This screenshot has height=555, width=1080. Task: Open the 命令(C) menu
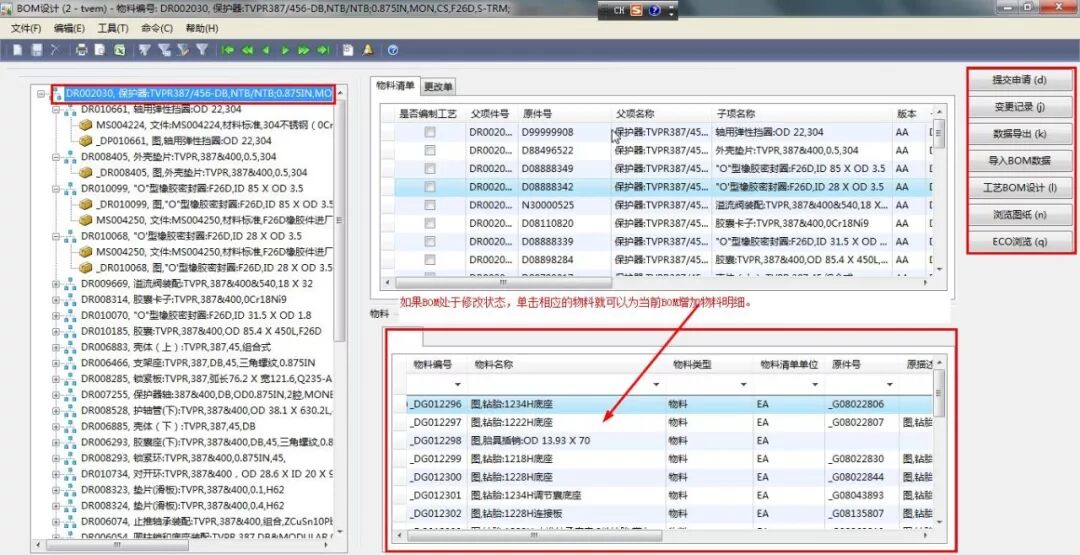pyautogui.click(x=157, y=28)
